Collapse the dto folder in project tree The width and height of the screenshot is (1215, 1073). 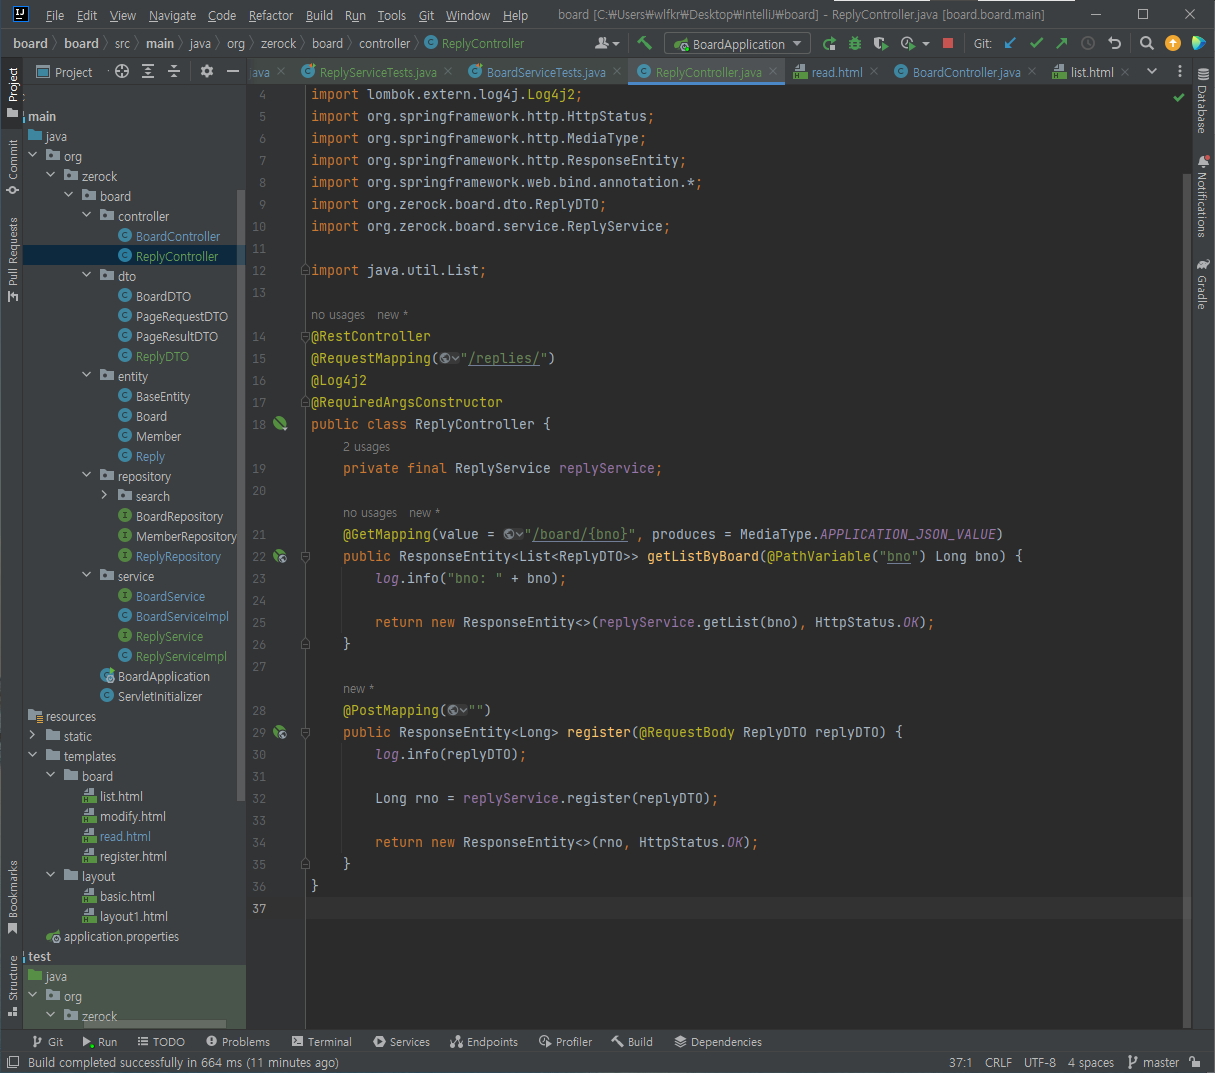point(87,275)
